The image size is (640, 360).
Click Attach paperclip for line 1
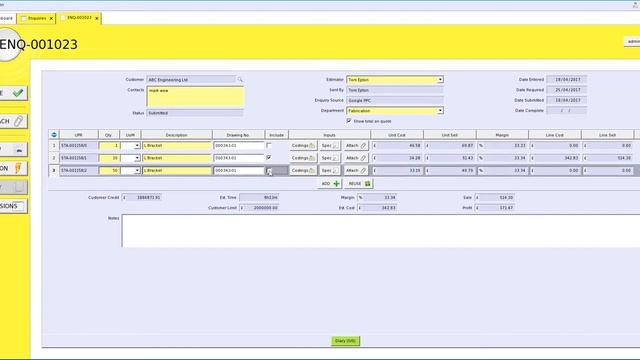[356, 146]
